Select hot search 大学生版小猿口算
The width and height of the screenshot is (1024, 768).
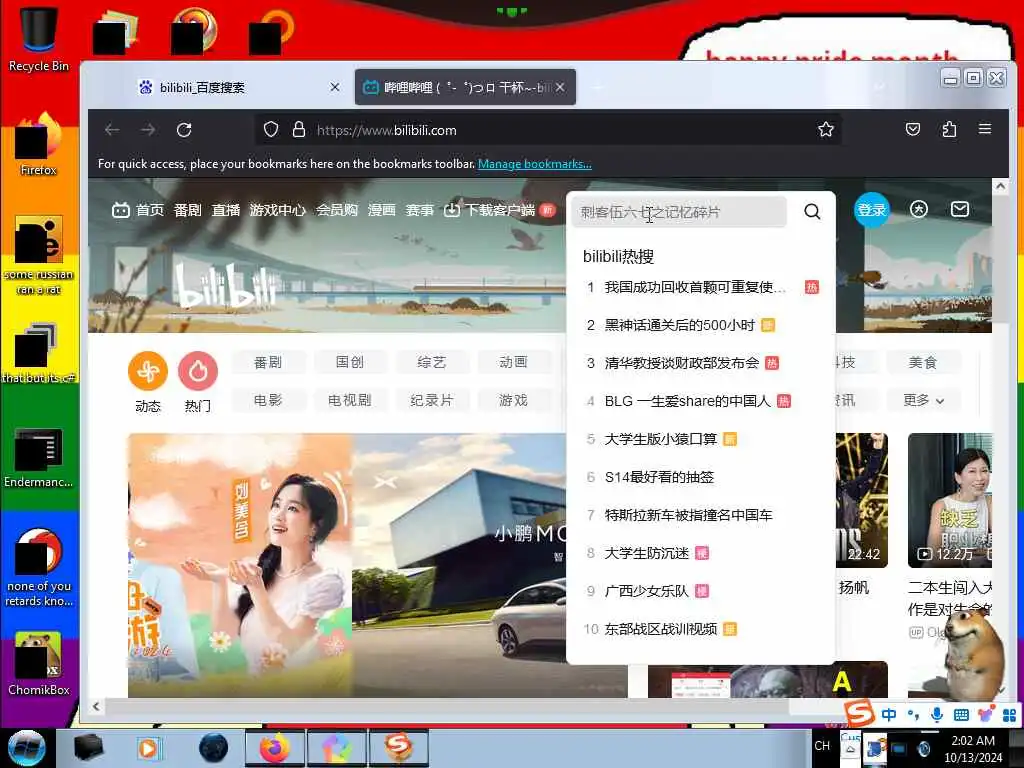pyautogui.click(x=660, y=439)
